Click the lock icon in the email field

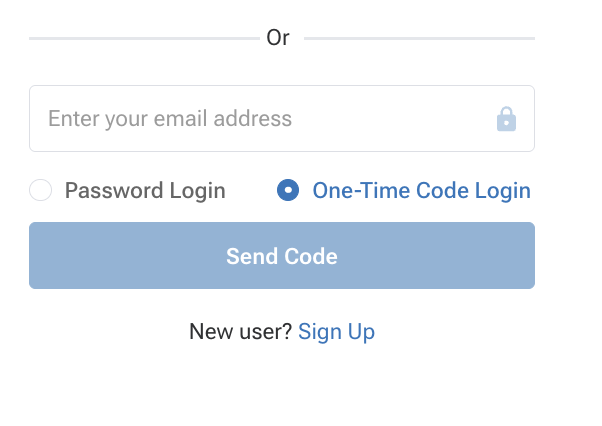tap(506, 119)
